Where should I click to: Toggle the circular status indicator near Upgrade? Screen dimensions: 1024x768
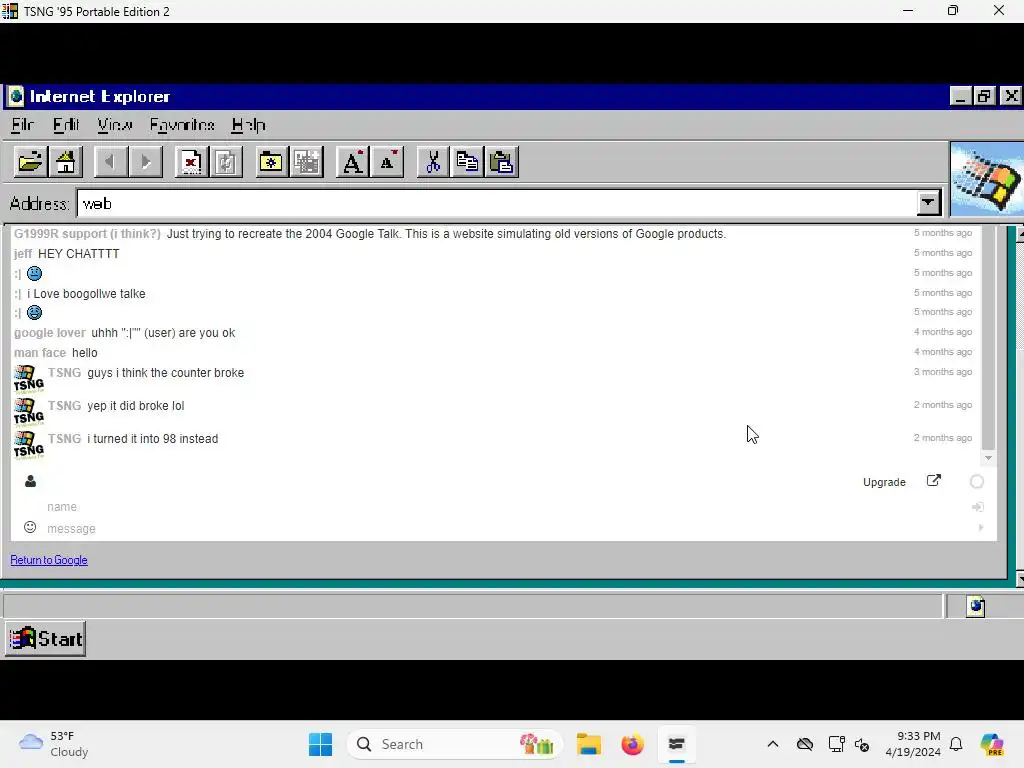[x=977, y=482]
